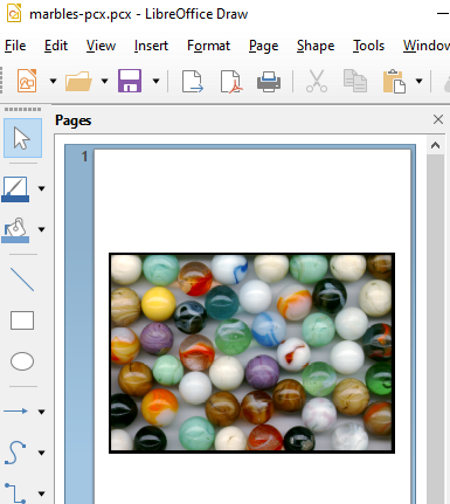The height and width of the screenshot is (504, 450).
Task: Click the Pages panel scroll up arrow
Action: [x=435, y=145]
